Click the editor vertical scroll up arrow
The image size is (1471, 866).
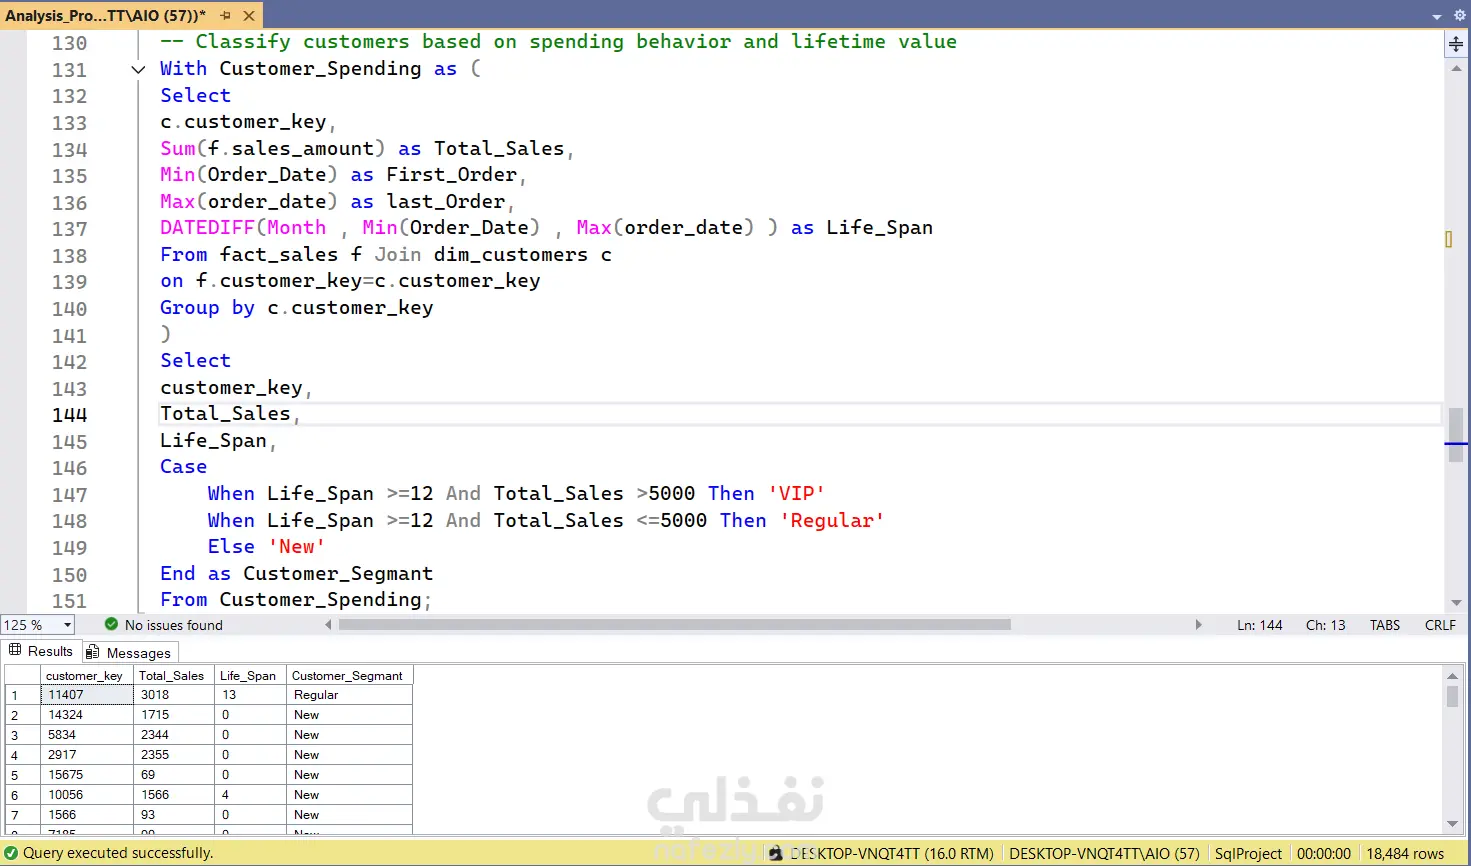[1456, 69]
